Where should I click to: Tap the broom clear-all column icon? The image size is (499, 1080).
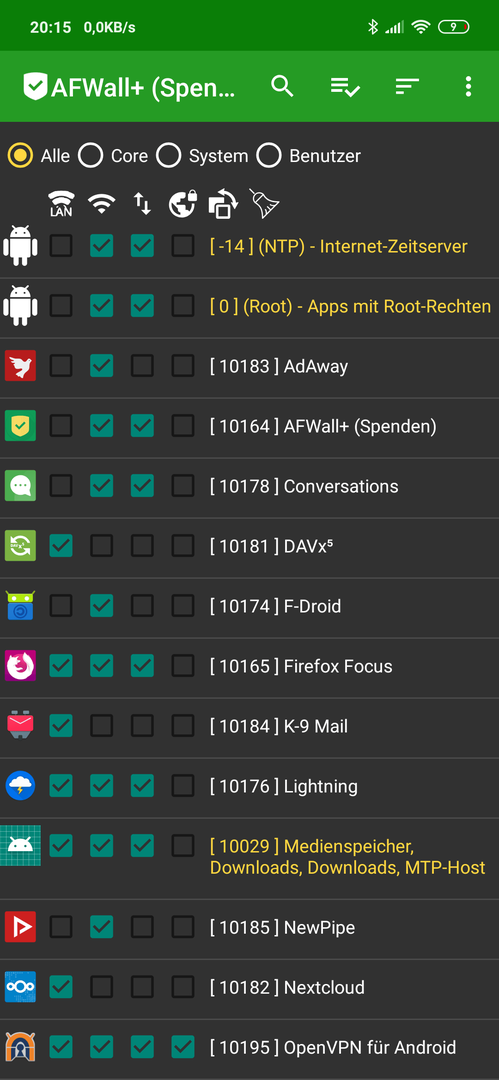pyautogui.click(x=265, y=203)
